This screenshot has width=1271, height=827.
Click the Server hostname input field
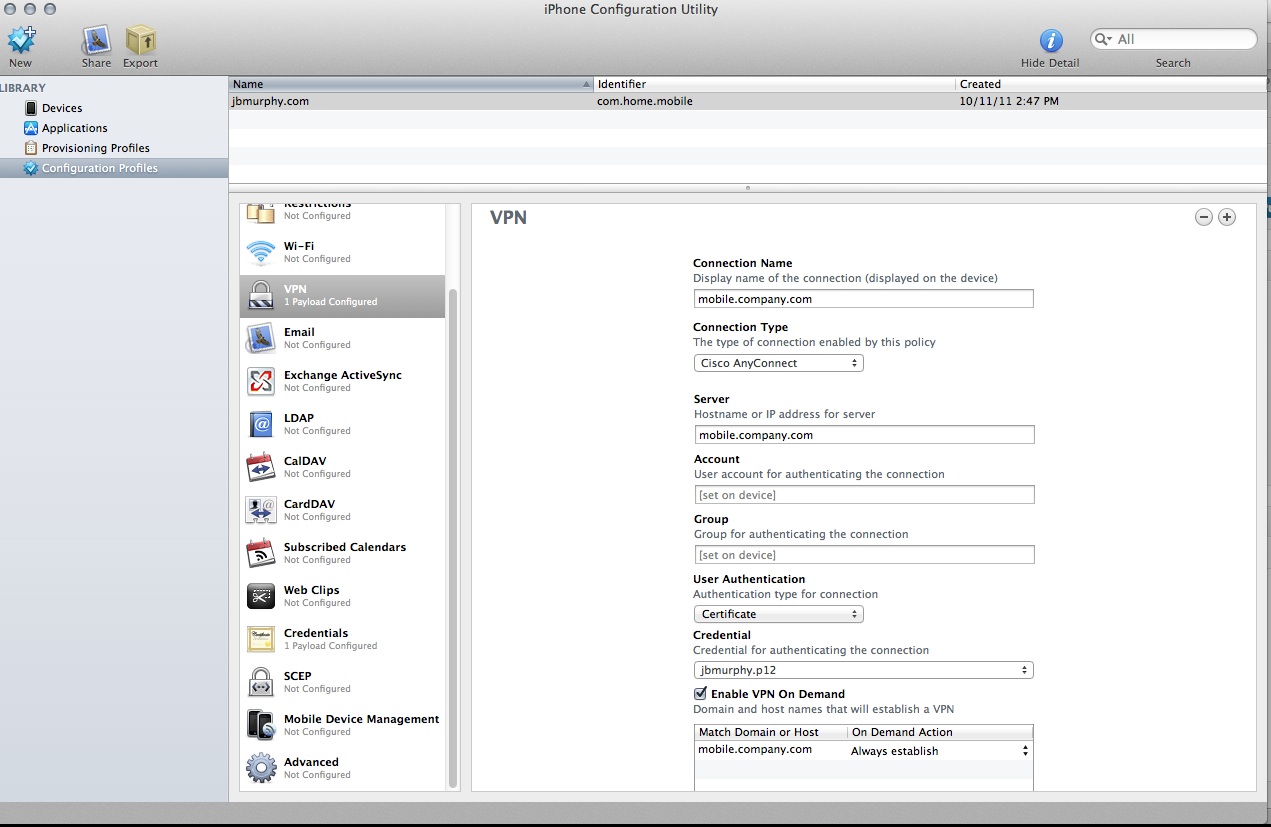(x=864, y=435)
